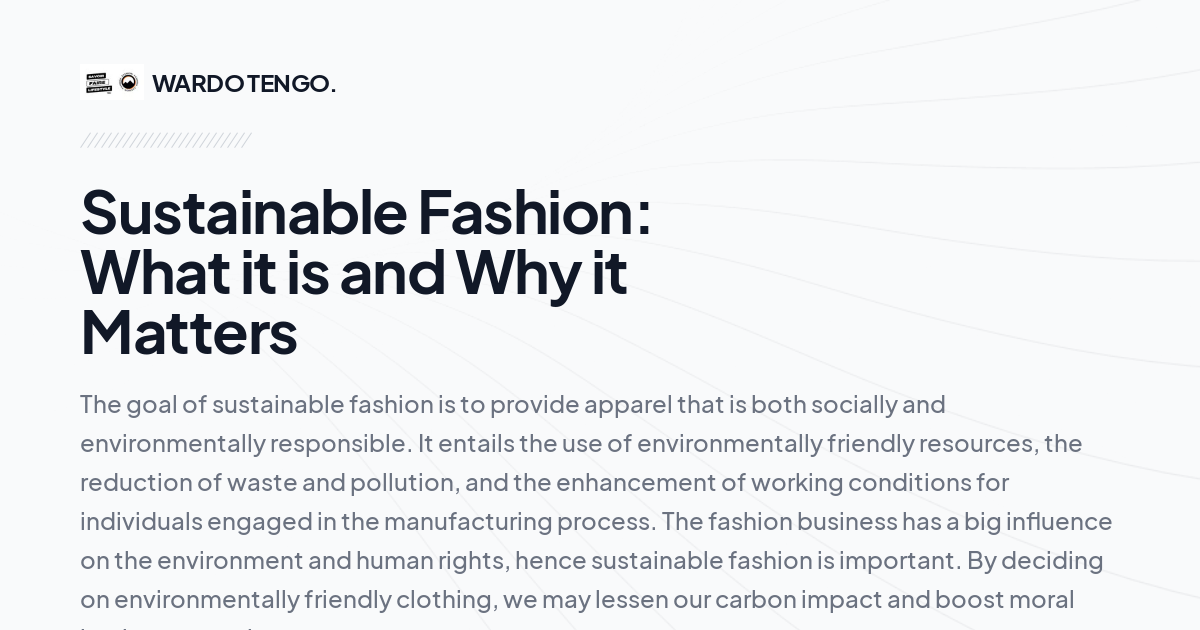
Task: Open the WARDOTENGO. site name link
Action: tap(243, 84)
